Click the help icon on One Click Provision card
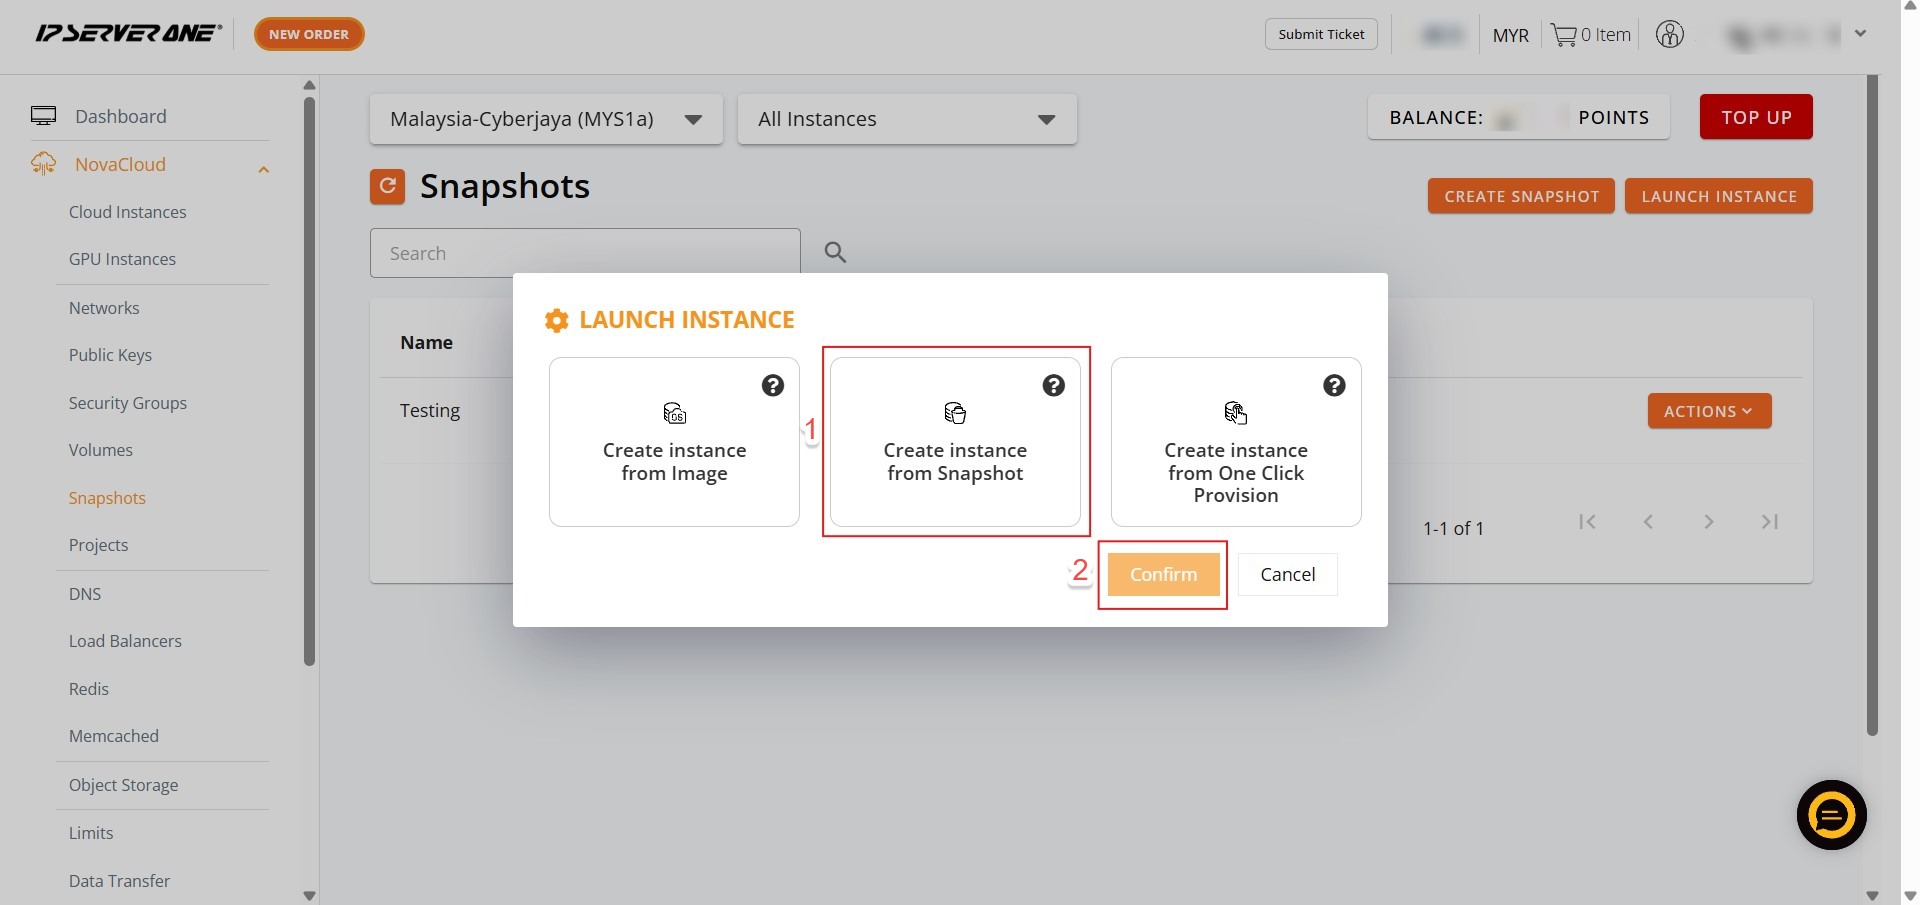The height and width of the screenshot is (905, 1920). [1334, 386]
